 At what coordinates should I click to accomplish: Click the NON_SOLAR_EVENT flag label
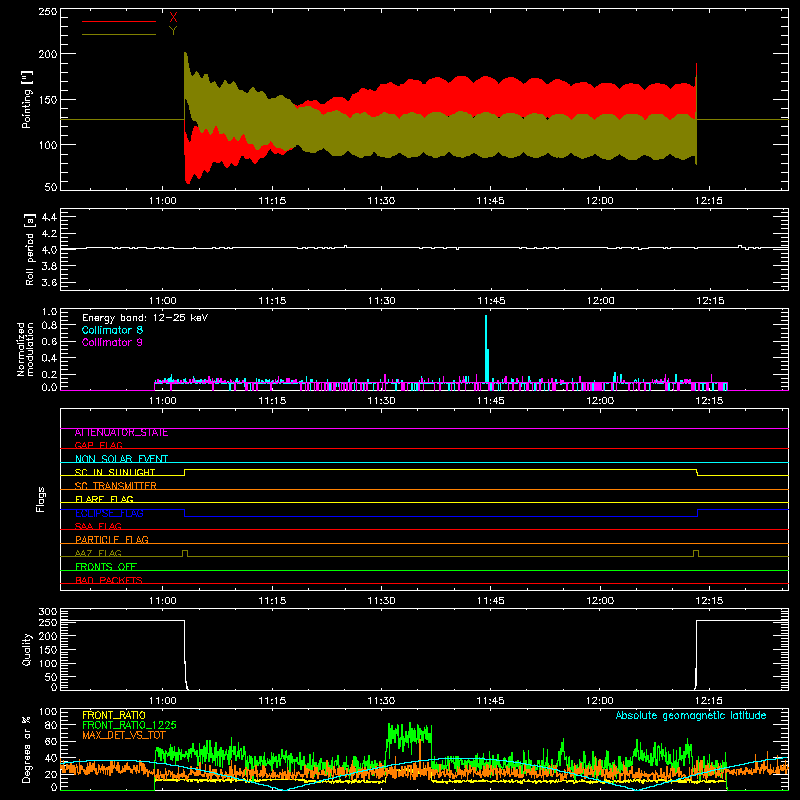click(x=121, y=459)
